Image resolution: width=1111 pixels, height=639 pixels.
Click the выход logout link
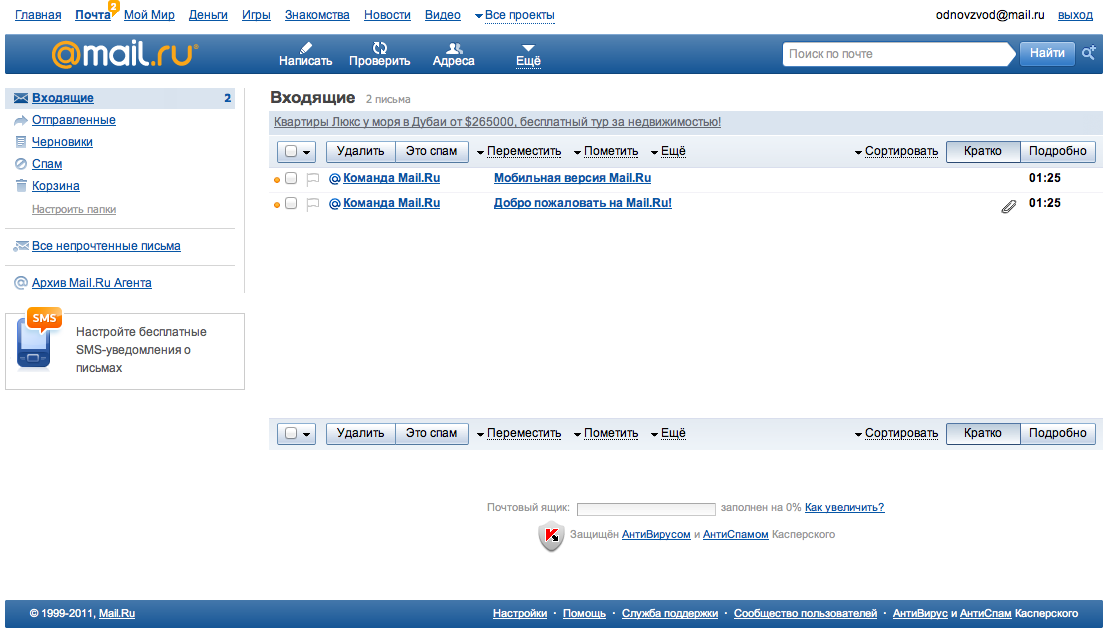point(1076,15)
